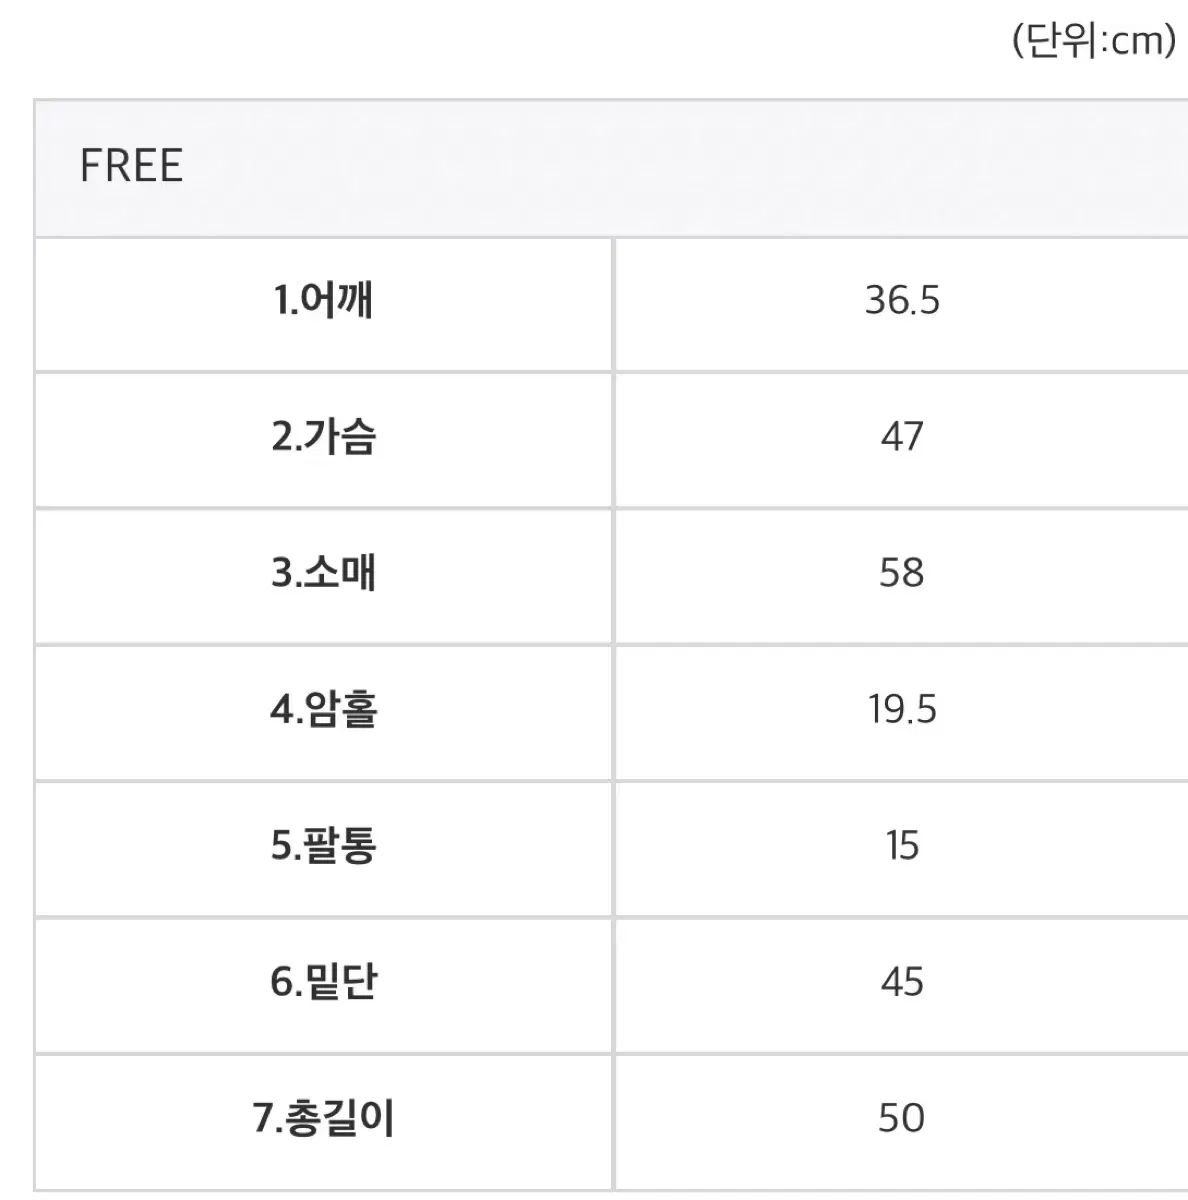The image size is (1188, 1200).
Task: Click the 단위:cm unit label
Action: tap(1094, 42)
